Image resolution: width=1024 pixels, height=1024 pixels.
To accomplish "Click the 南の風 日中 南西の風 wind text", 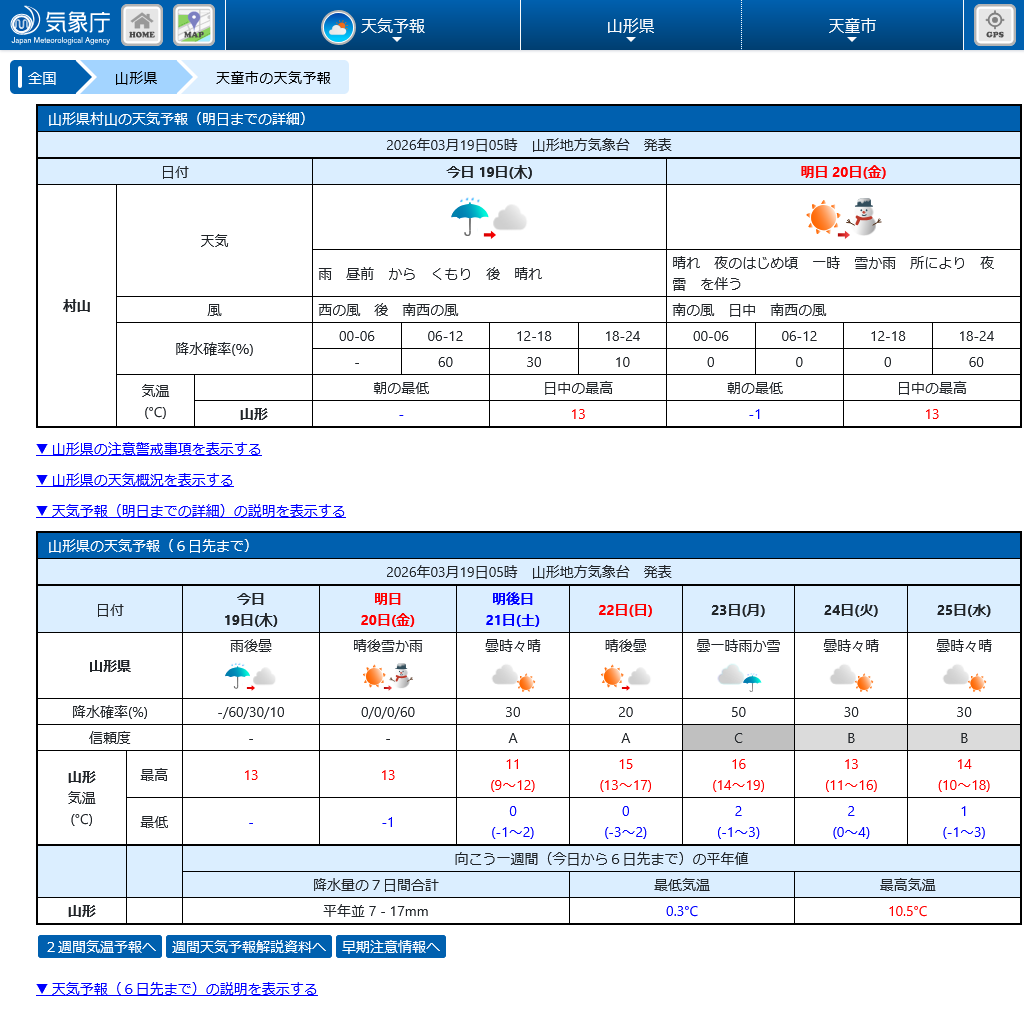I will pos(749,310).
